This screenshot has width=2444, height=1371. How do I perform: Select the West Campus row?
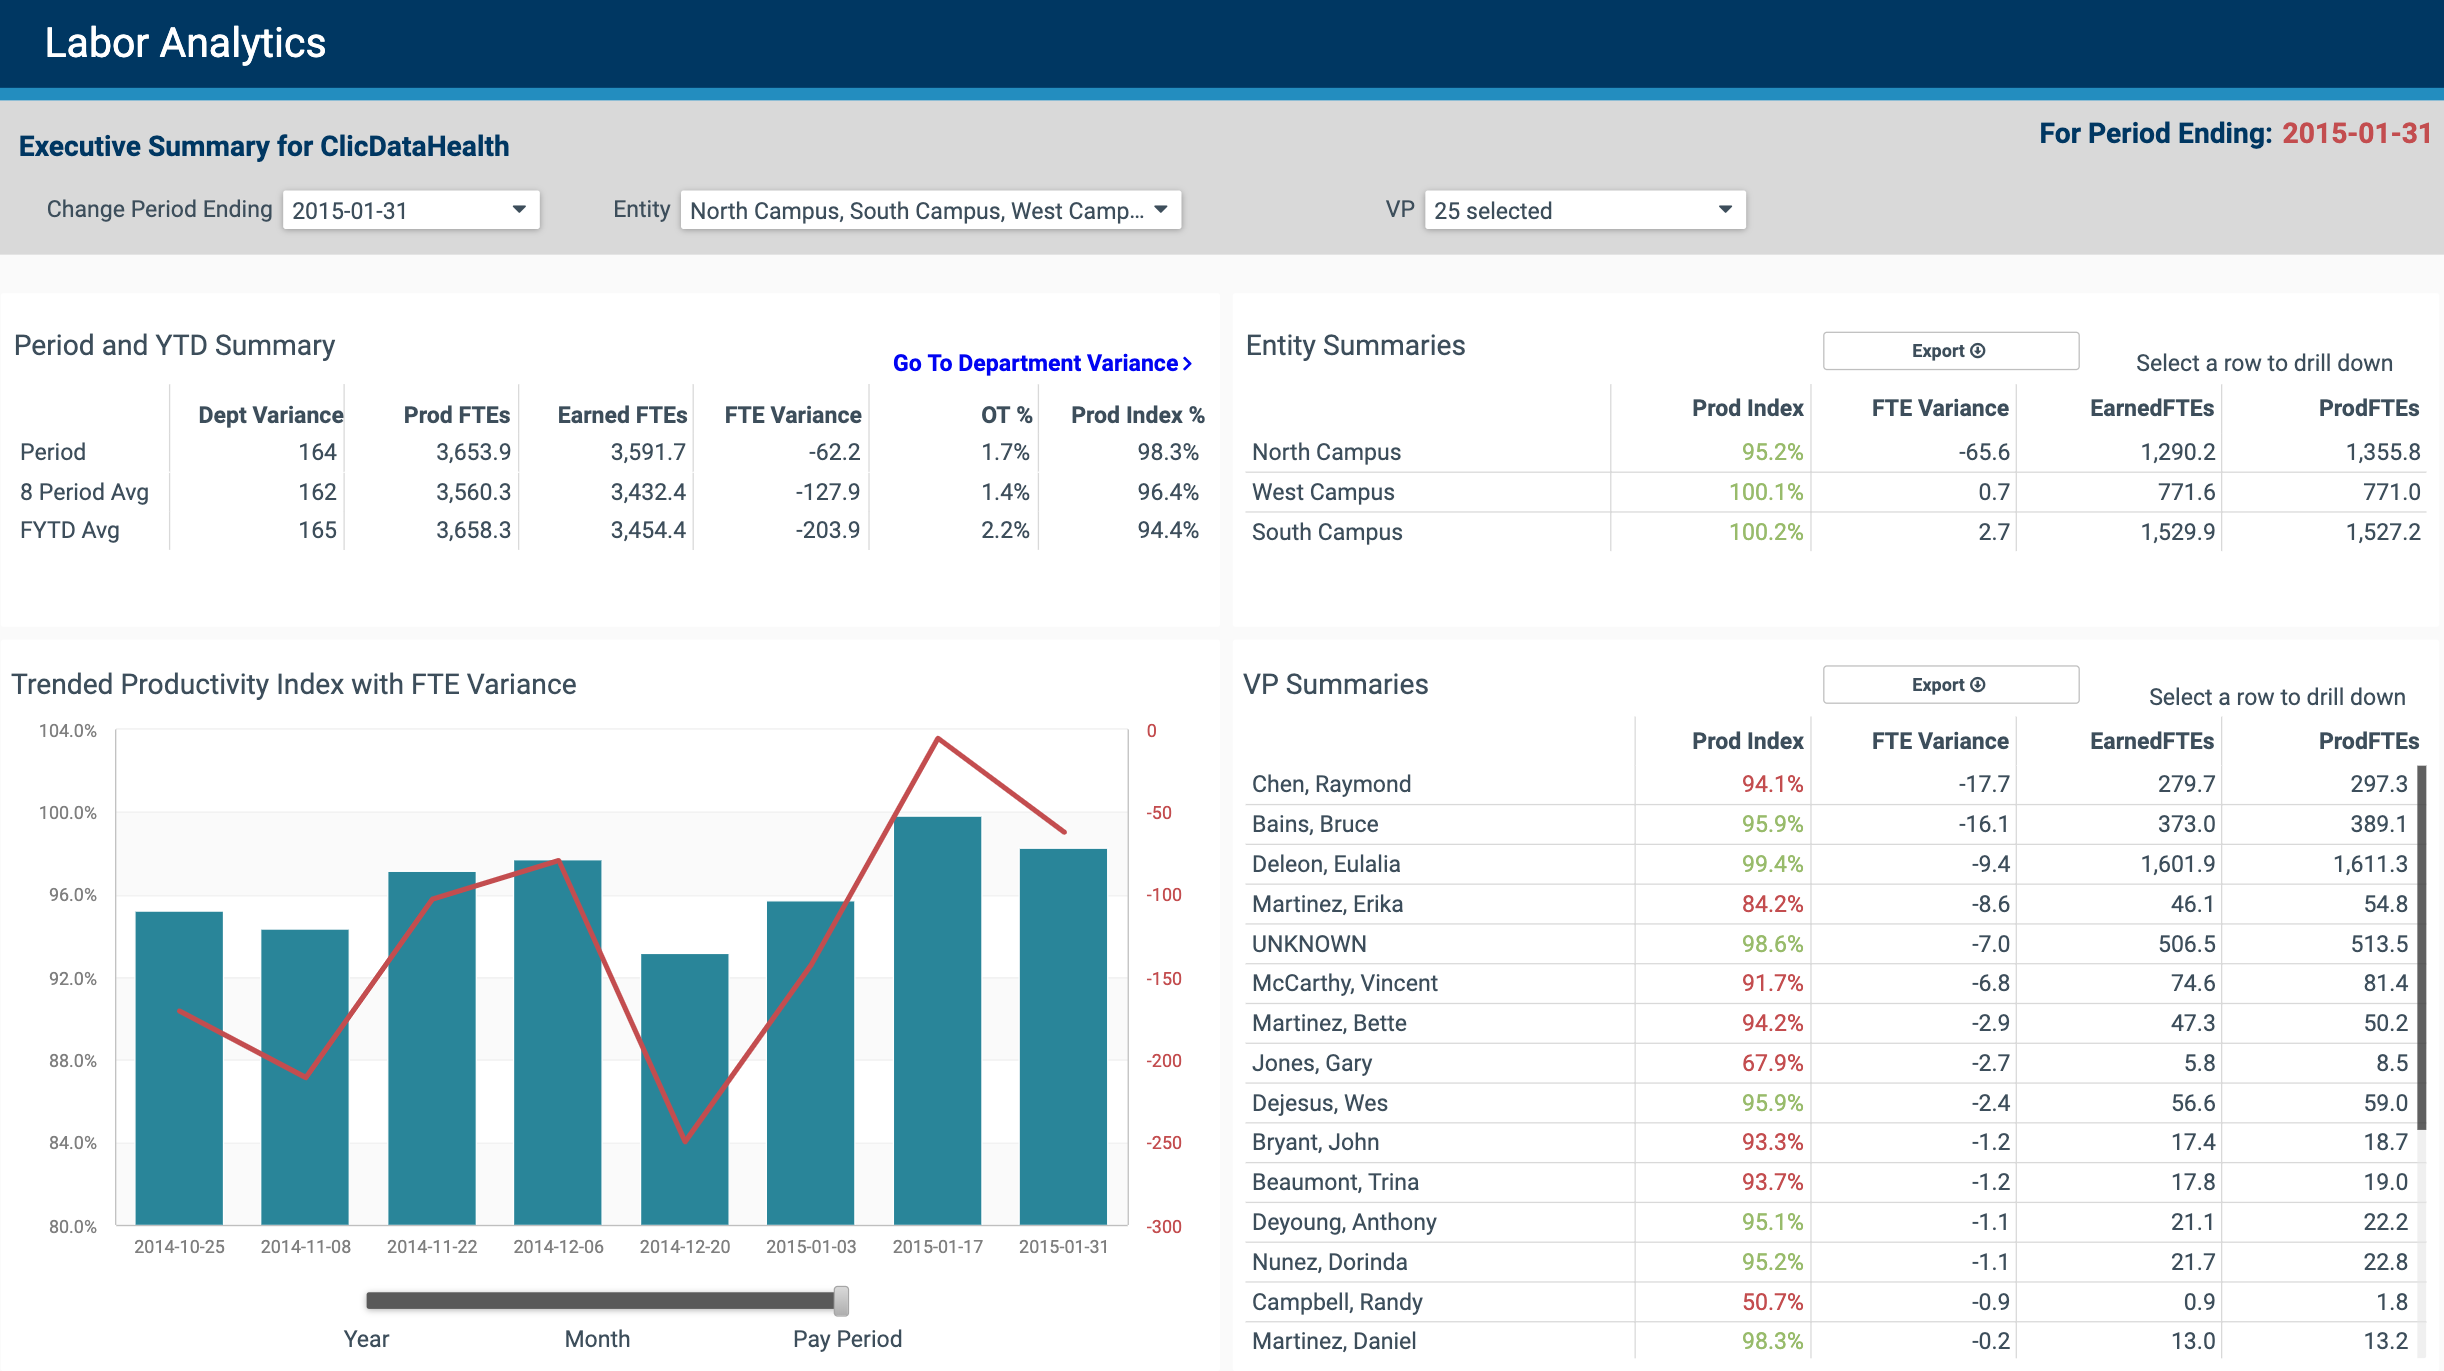1836,492
